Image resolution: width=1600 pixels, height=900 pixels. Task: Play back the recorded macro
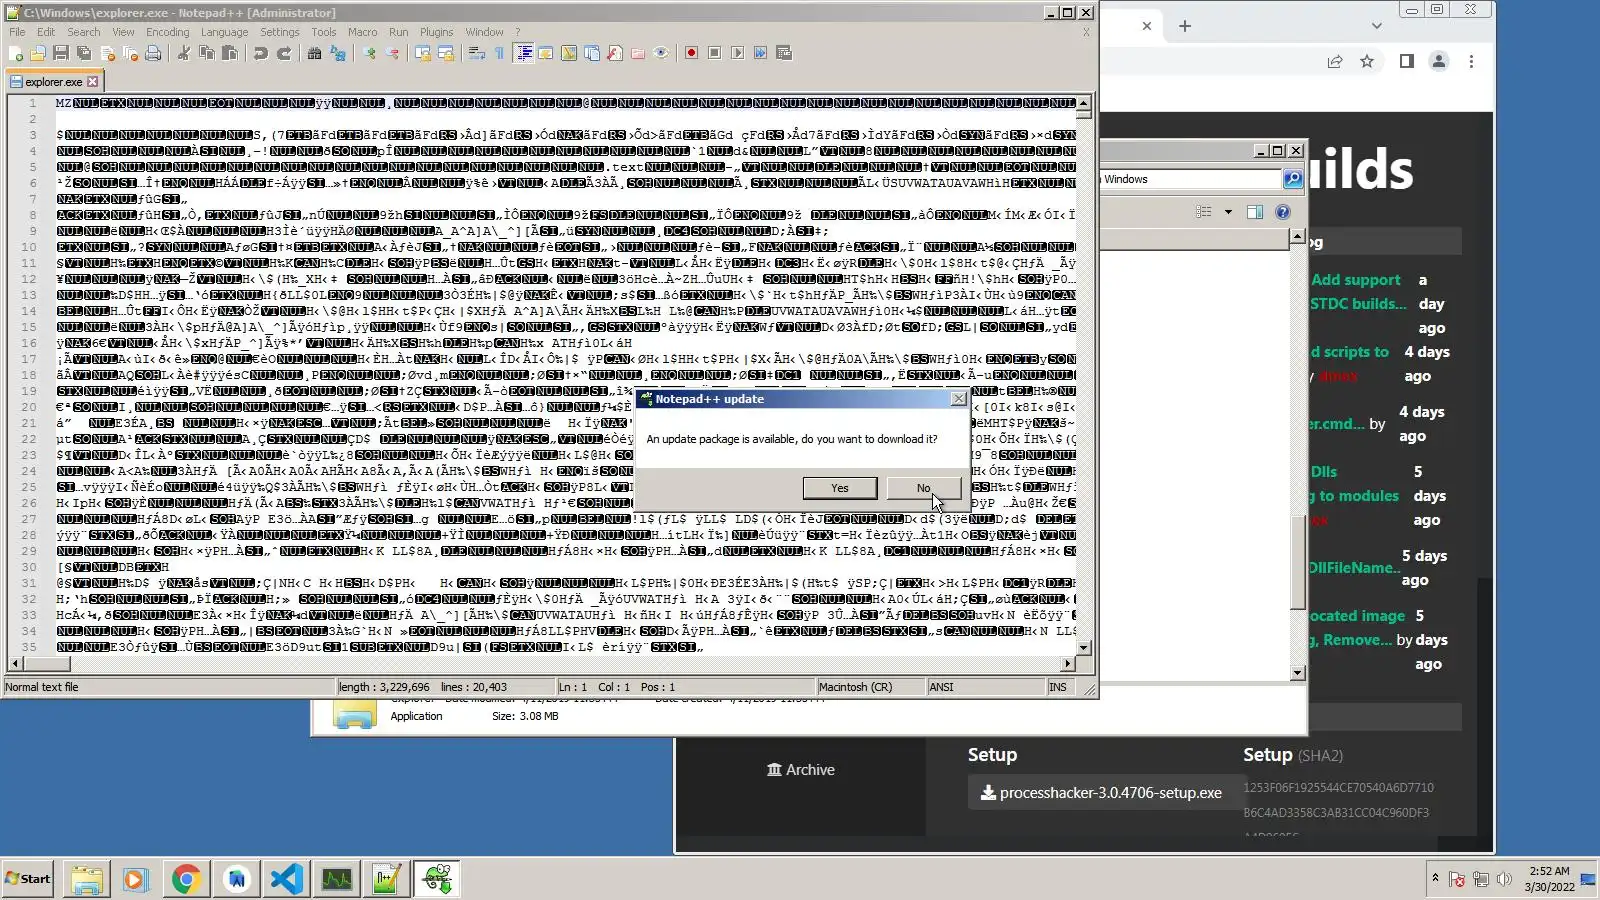pos(738,53)
